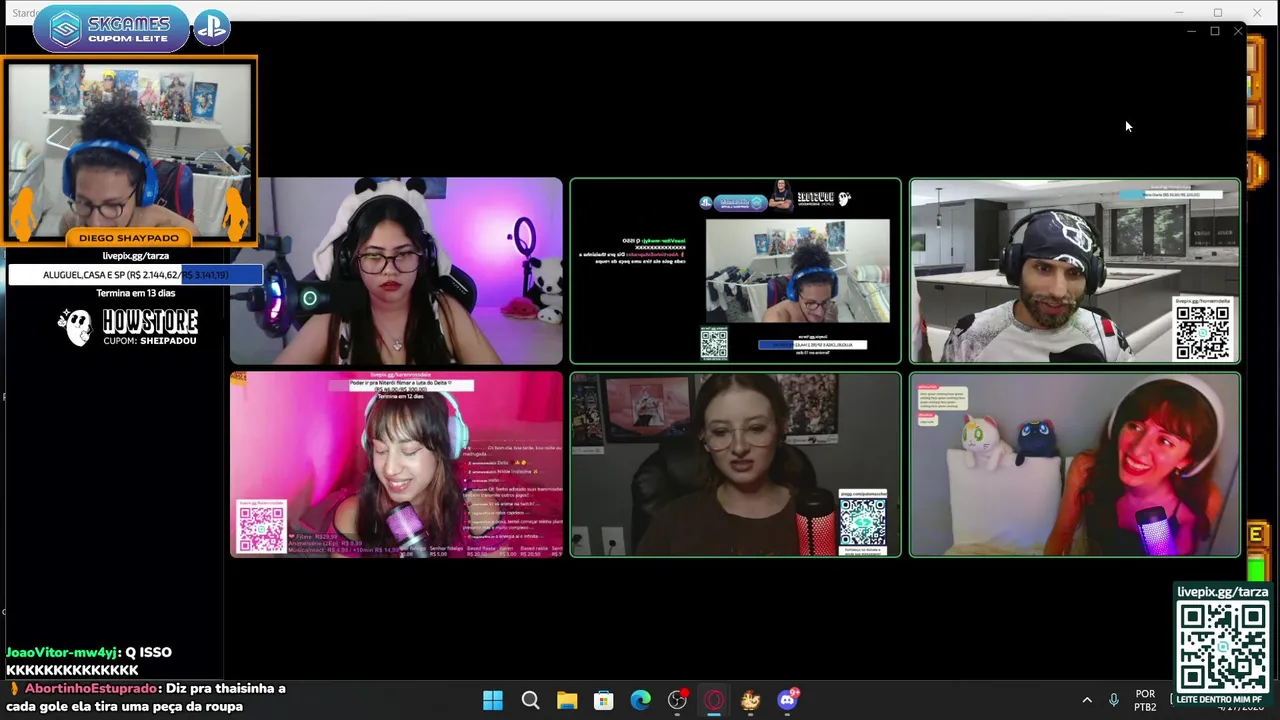
Task: Select the mirrored screen-share video tile
Action: point(735,271)
